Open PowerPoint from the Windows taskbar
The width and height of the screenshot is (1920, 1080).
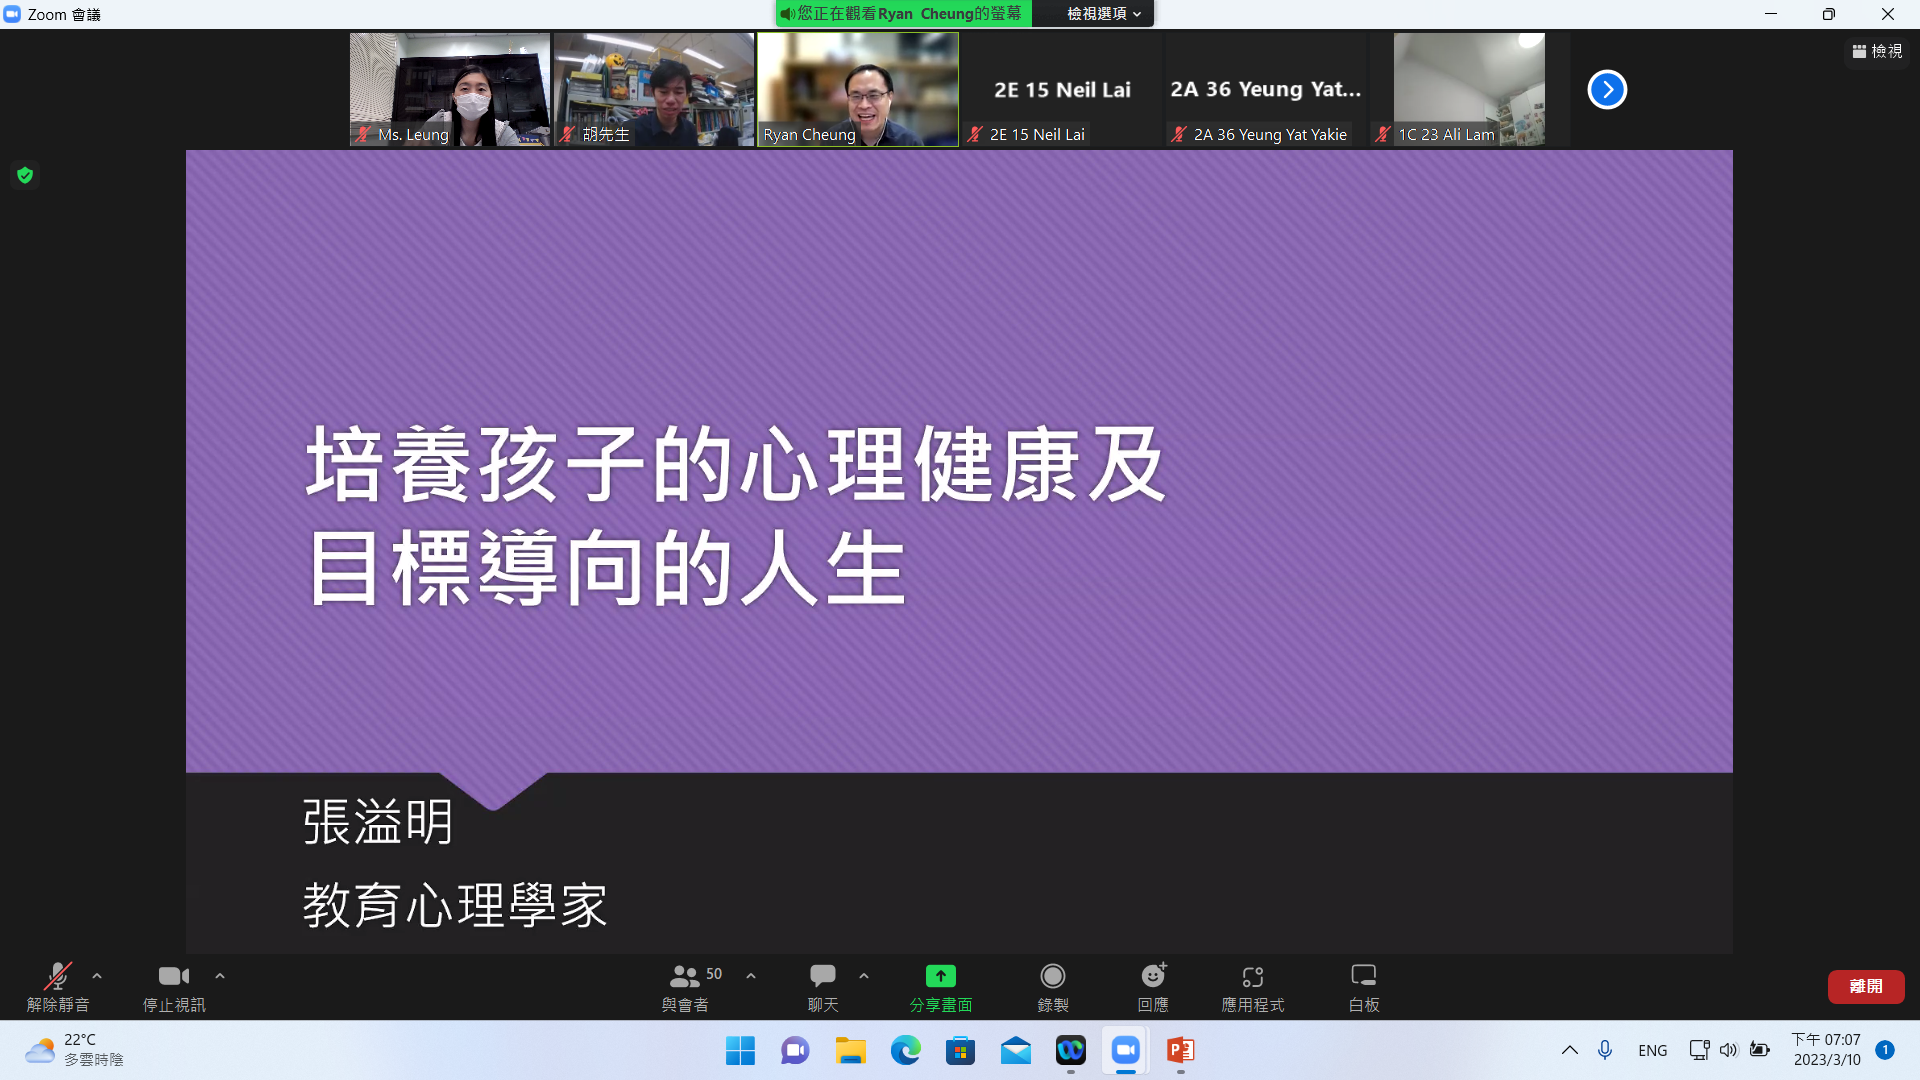pyautogui.click(x=1180, y=1050)
